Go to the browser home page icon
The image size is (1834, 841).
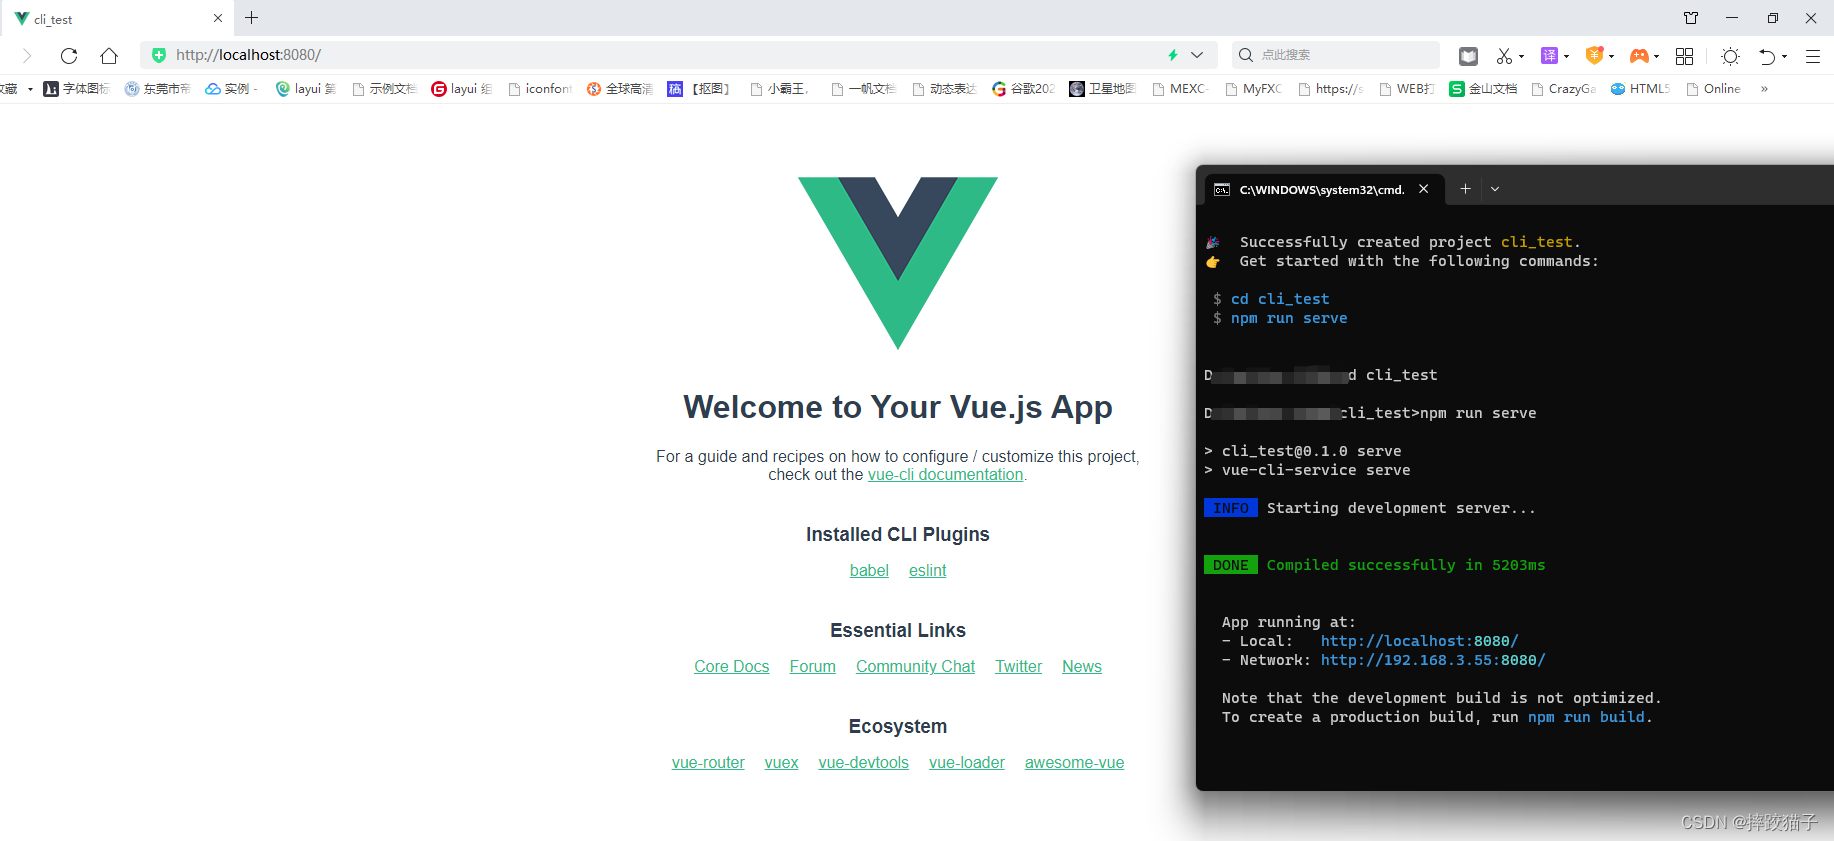[109, 56]
